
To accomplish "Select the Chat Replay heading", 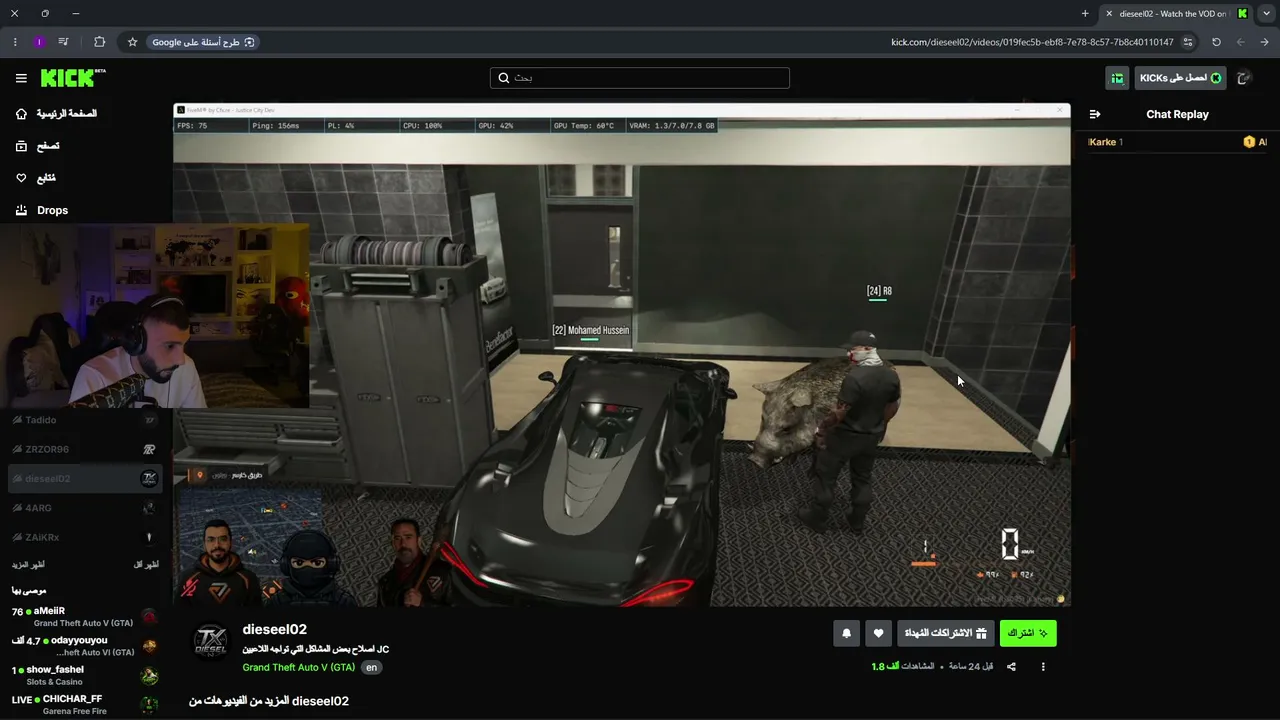I will [x=1177, y=114].
